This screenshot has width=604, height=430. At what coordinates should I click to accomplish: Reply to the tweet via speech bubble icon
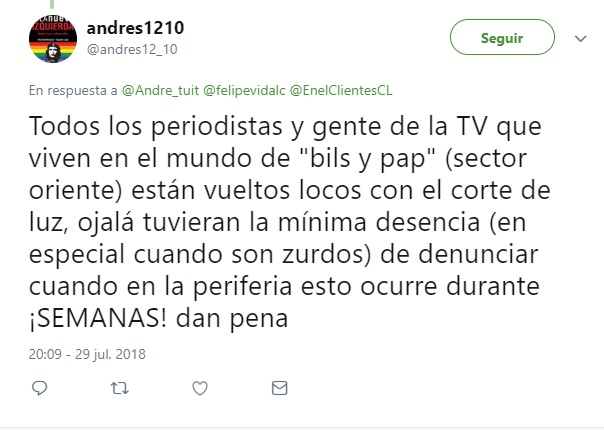point(39,388)
